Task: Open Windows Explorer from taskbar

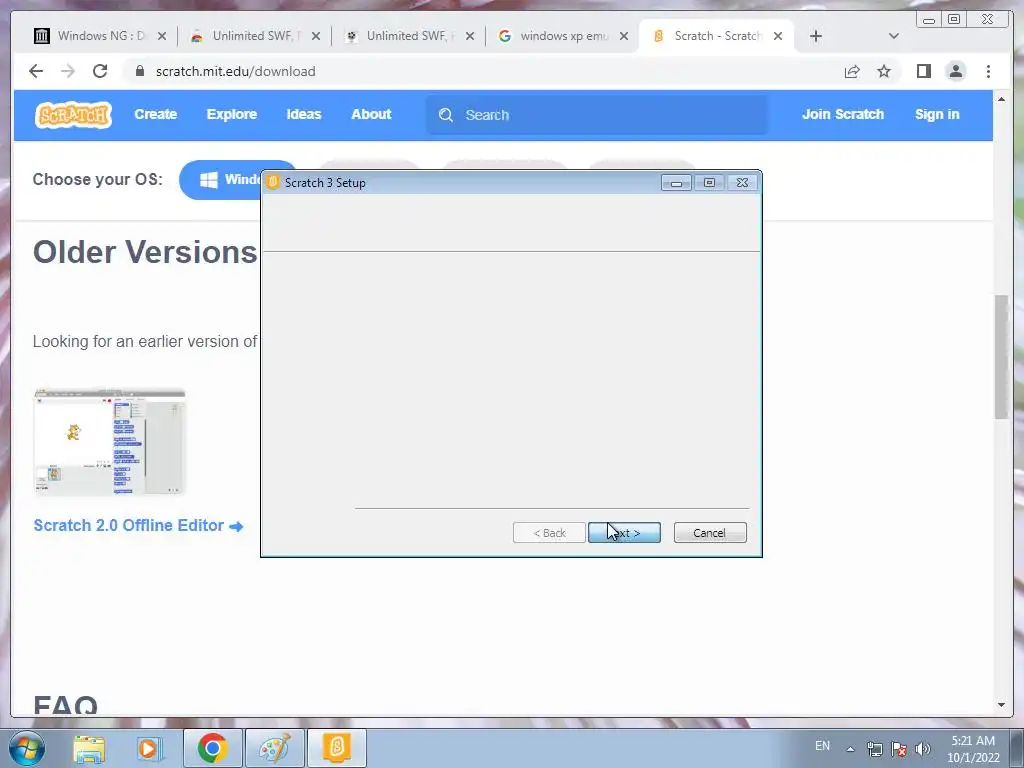Action: [89, 748]
